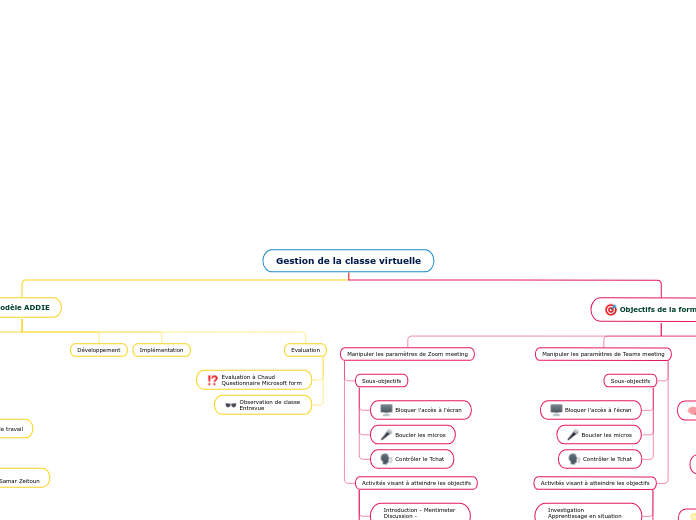The height and width of the screenshot is (520, 696).
Task: Select Contrôler le Tchat text under Teams
Action: pos(607,459)
